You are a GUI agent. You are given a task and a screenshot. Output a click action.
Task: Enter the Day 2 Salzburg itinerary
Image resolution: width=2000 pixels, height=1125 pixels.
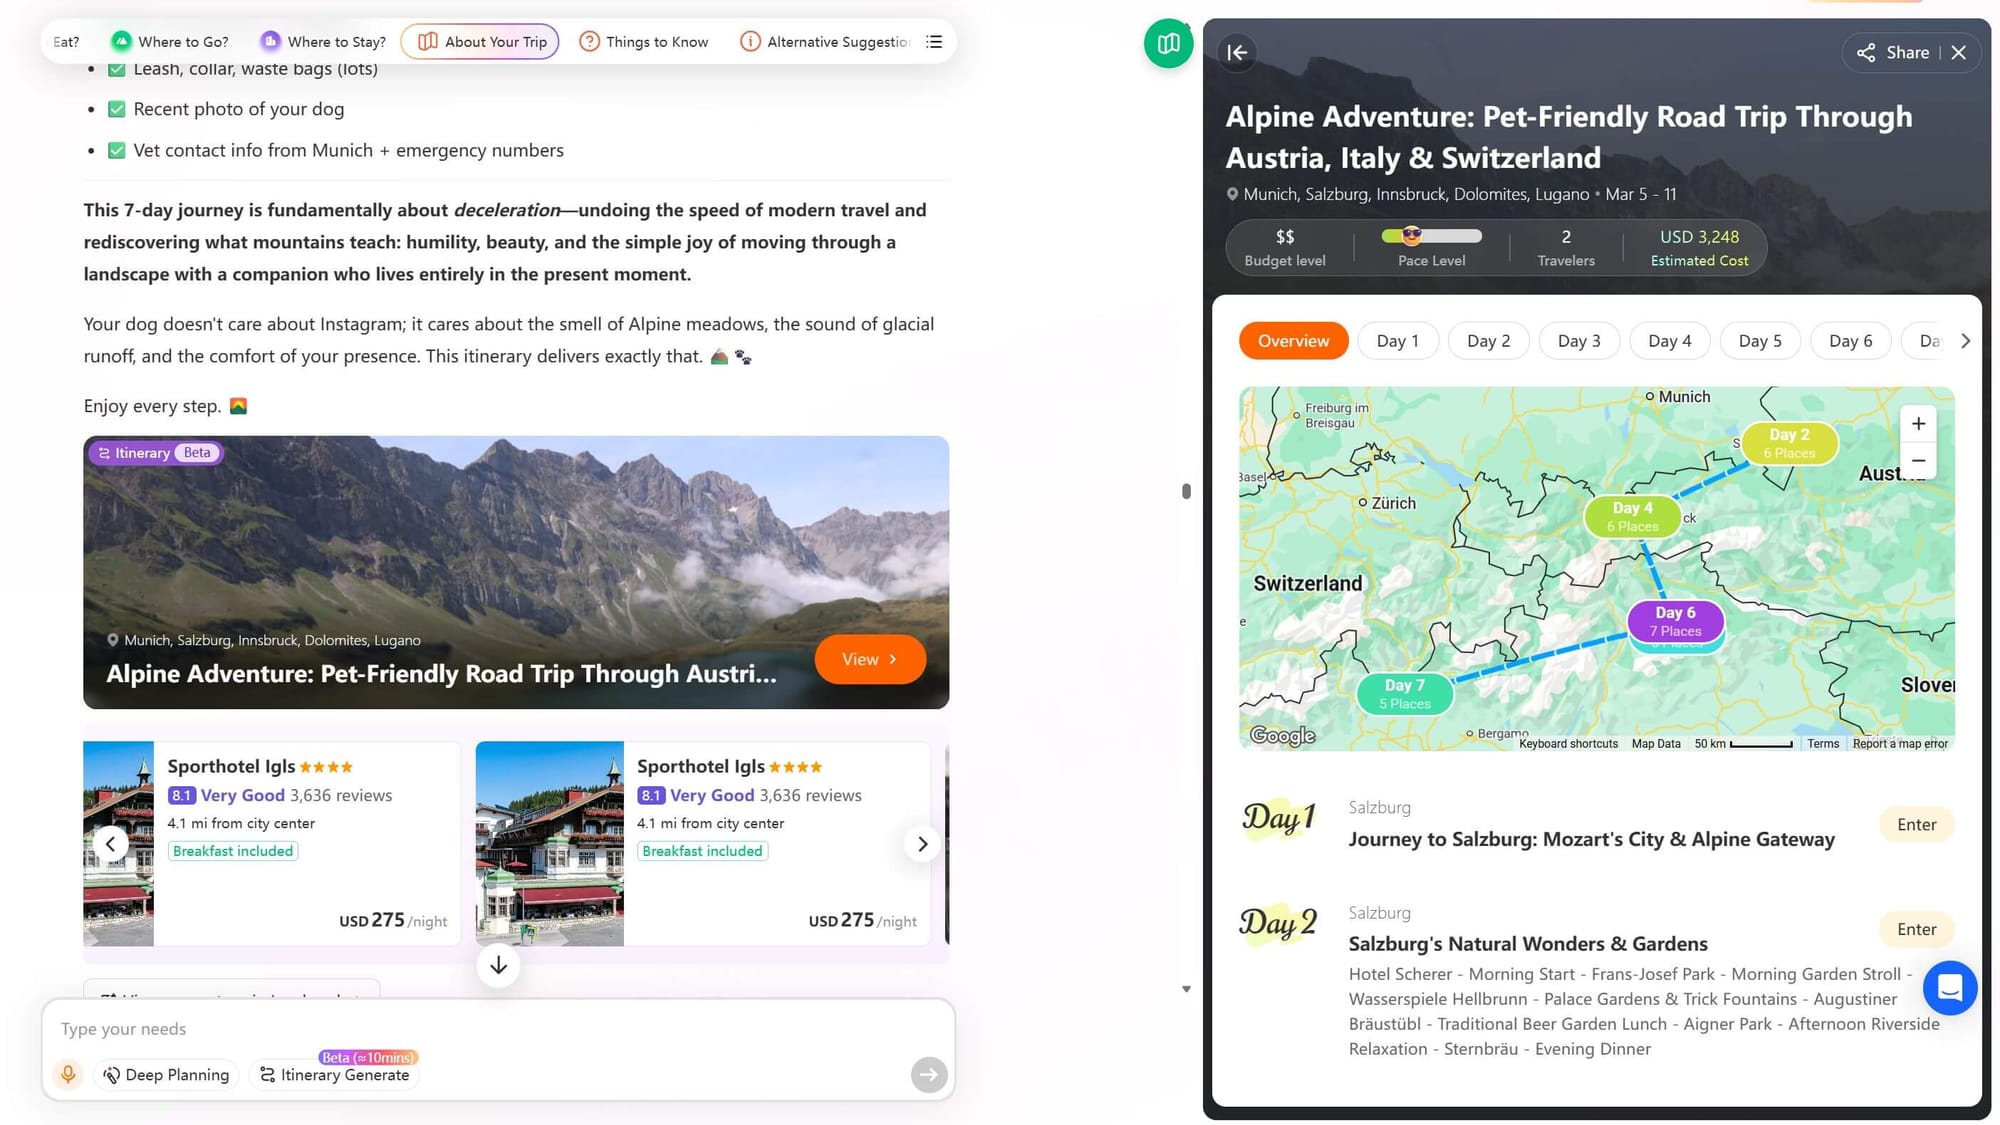[x=1915, y=929]
